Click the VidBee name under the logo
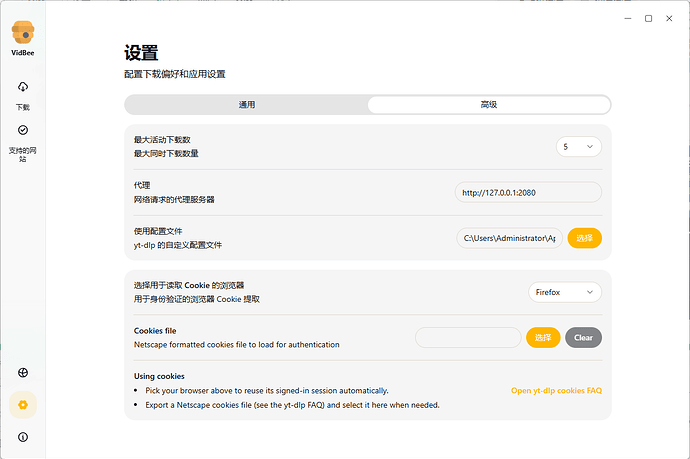The height and width of the screenshot is (459, 690). [23, 53]
